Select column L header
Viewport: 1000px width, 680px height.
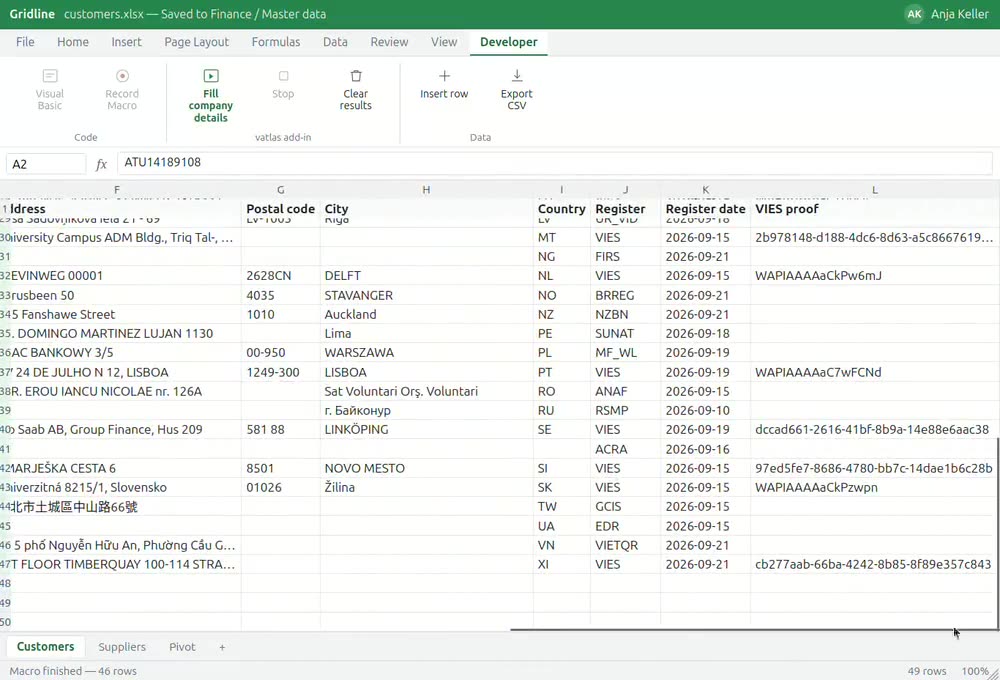(x=874, y=189)
